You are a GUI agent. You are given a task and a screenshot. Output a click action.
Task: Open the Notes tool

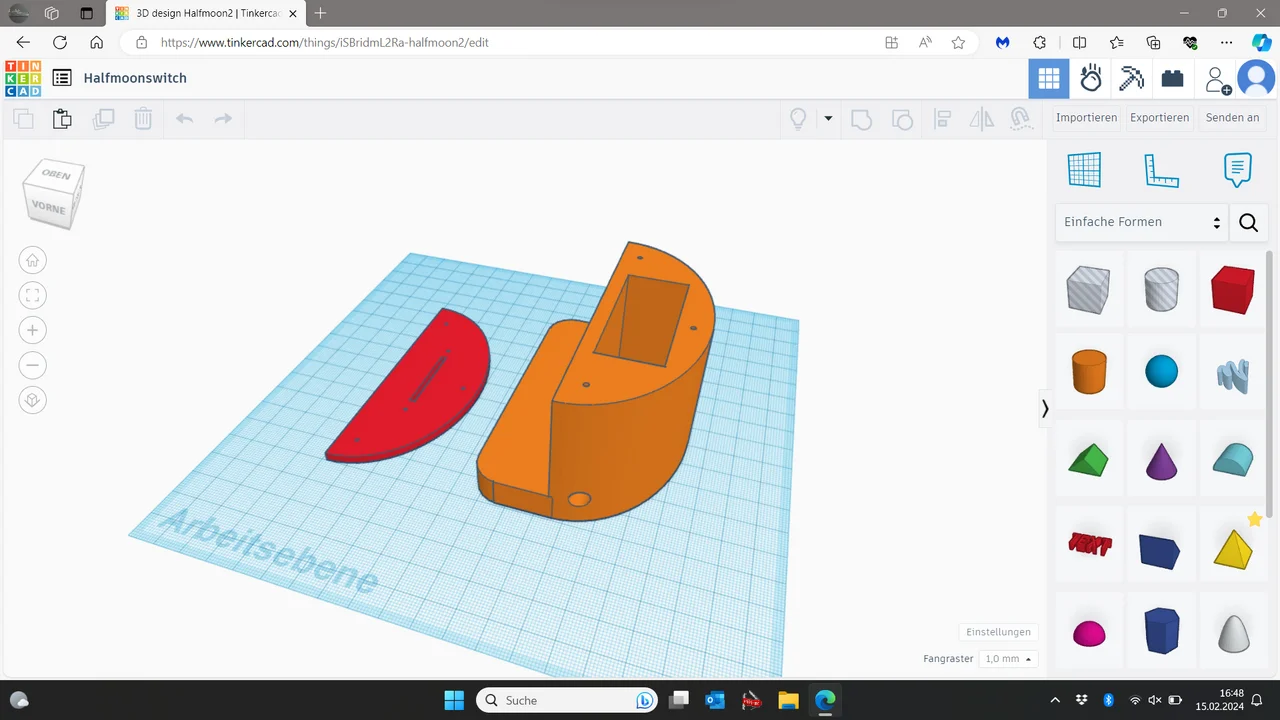(x=1237, y=170)
